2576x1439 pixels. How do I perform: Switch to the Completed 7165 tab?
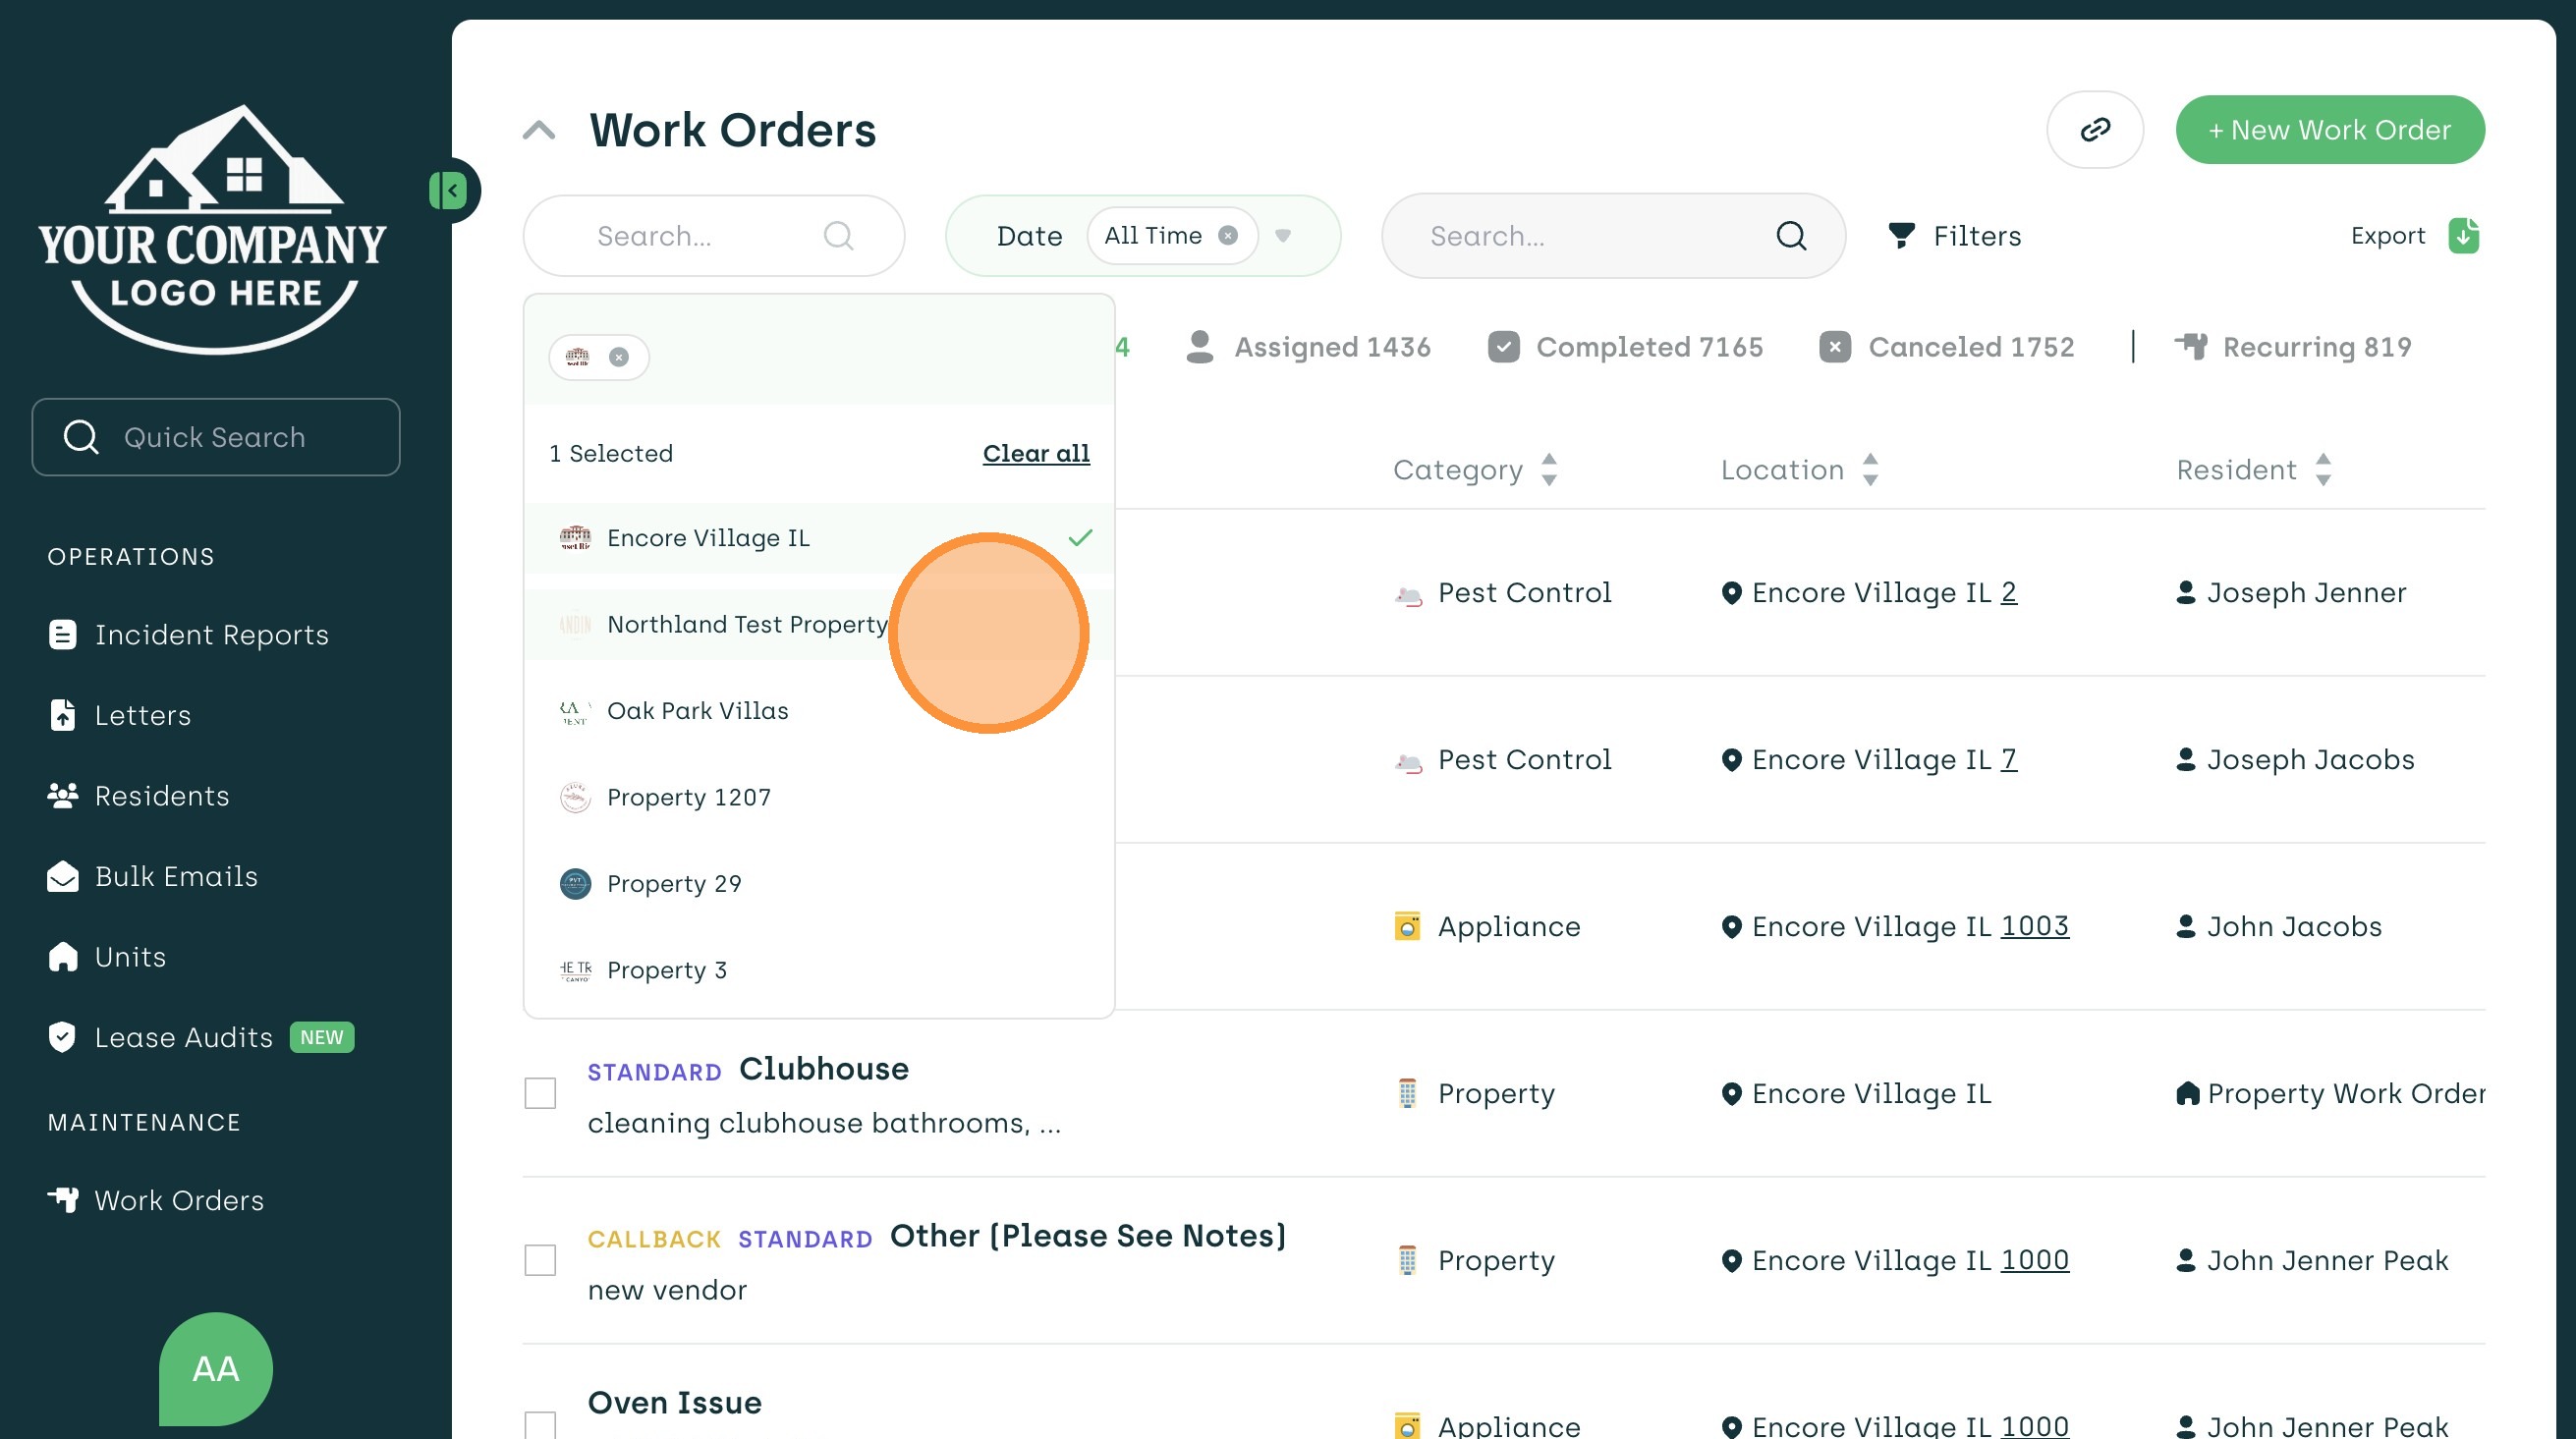coord(1626,347)
